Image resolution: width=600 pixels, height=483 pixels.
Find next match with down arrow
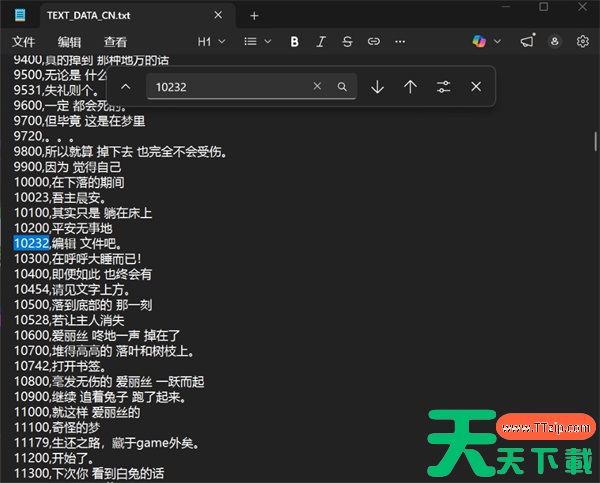click(x=377, y=87)
